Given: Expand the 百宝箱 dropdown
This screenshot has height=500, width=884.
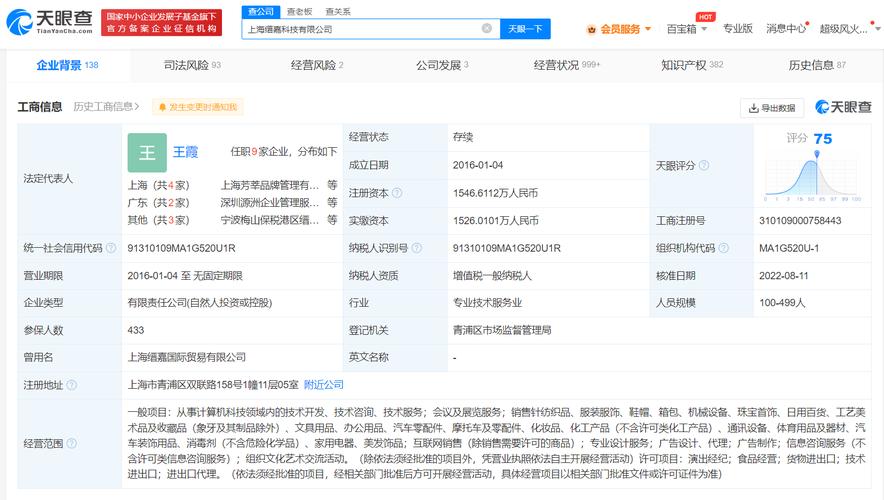Looking at the screenshot, I should [x=687, y=29].
